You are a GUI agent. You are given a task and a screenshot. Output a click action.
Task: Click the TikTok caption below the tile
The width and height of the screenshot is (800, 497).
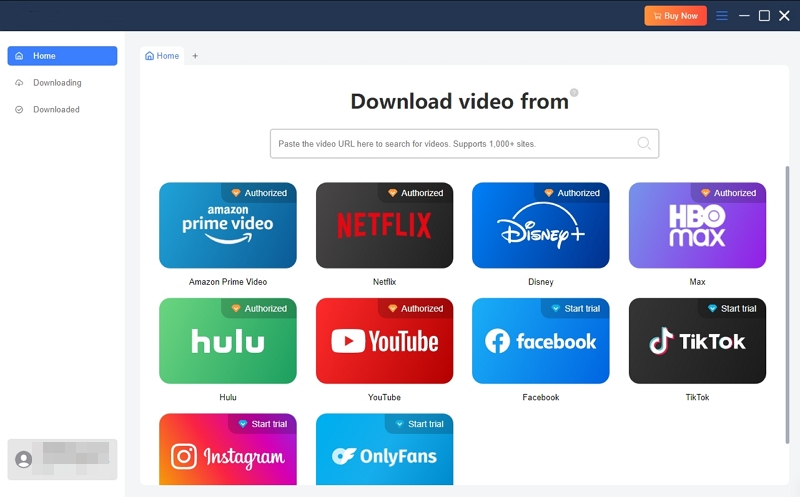(697, 397)
